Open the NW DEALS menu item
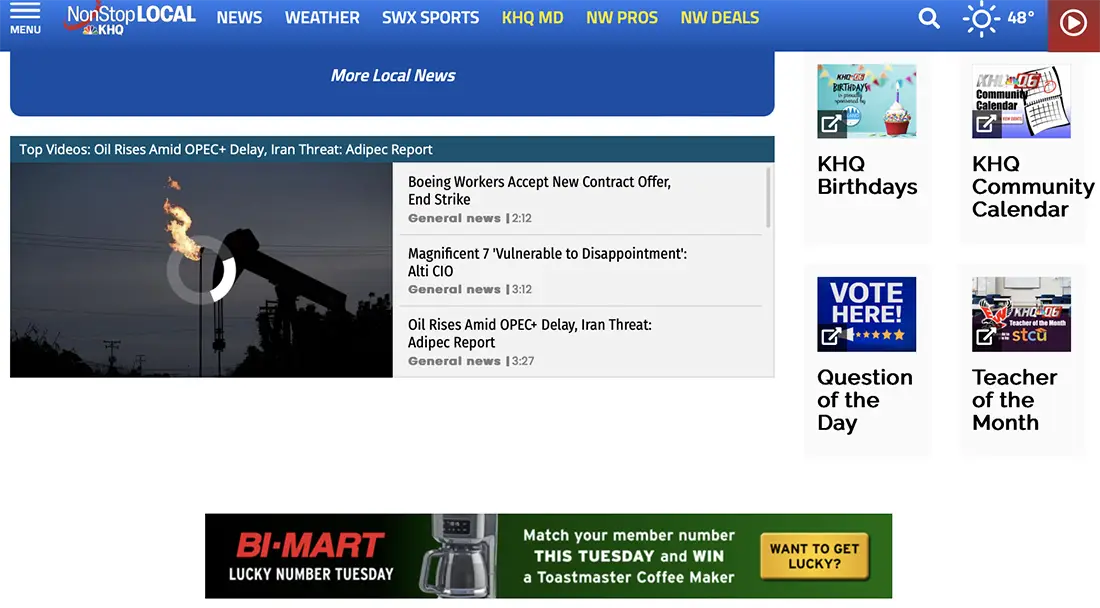Screen dimensions: 1100x608 [x=720, y=18]
